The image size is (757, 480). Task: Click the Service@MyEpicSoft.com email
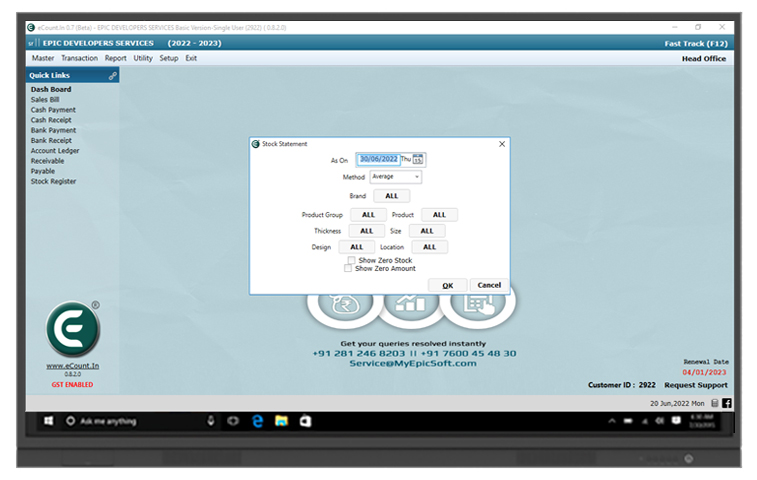[413, 364]
